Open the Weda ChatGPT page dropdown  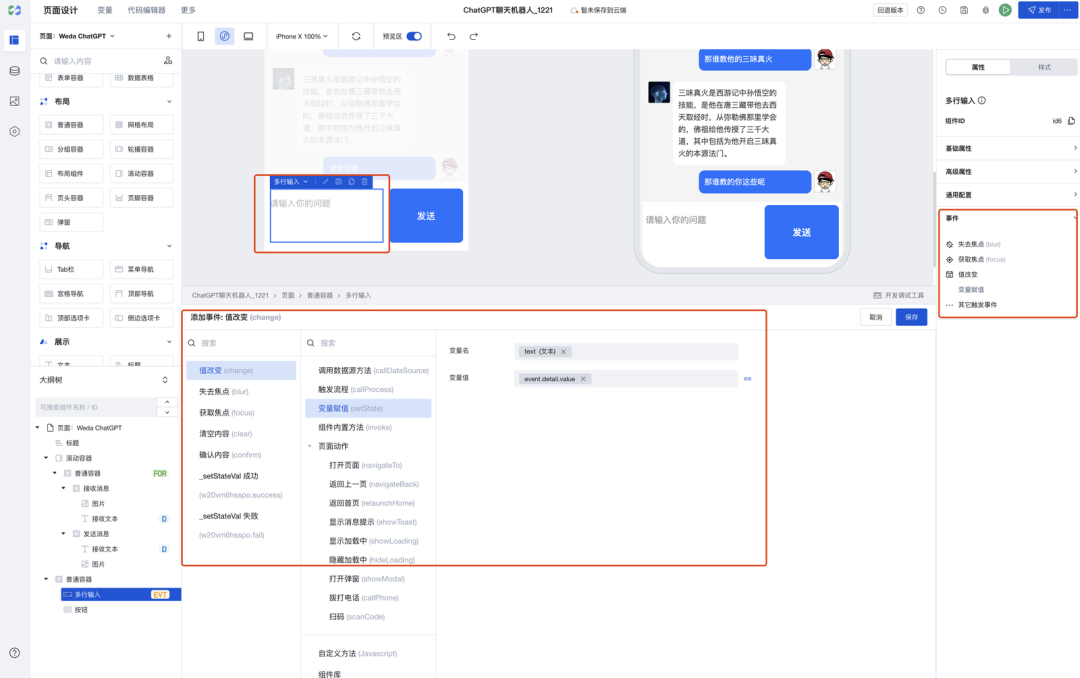[78, 36]
